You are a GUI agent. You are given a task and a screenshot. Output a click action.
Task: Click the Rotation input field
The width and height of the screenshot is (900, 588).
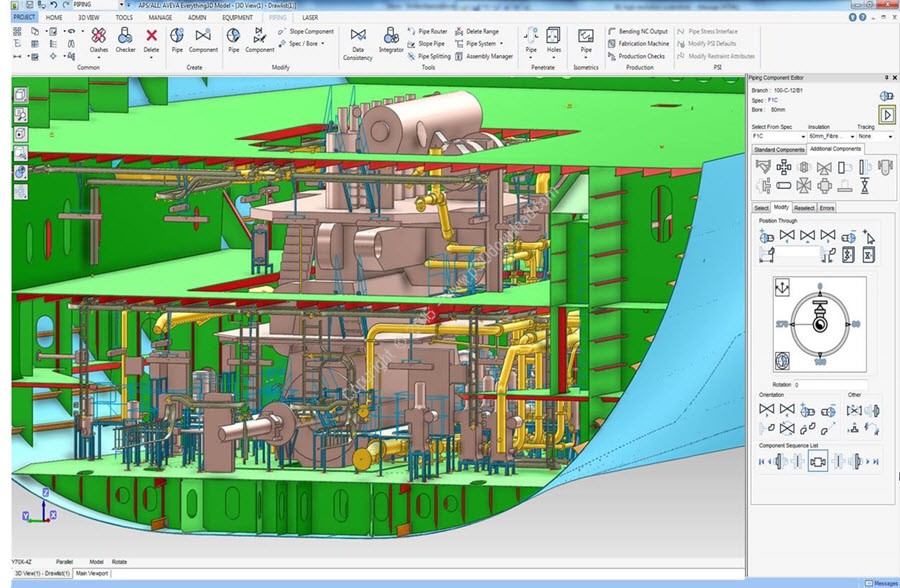(830, 385)
